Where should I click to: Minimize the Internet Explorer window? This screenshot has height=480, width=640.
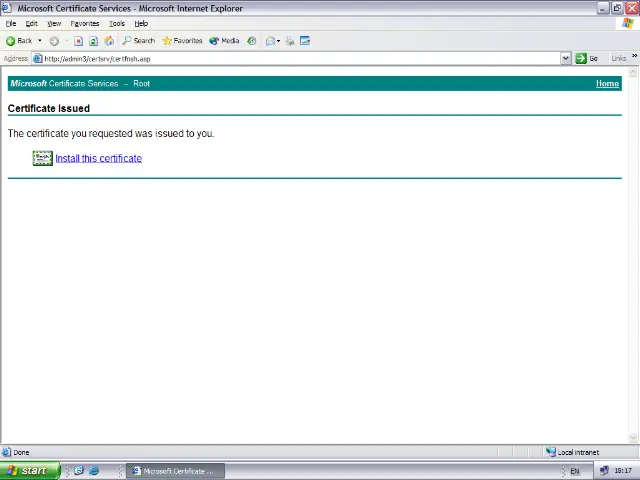(x=603, y=8)
